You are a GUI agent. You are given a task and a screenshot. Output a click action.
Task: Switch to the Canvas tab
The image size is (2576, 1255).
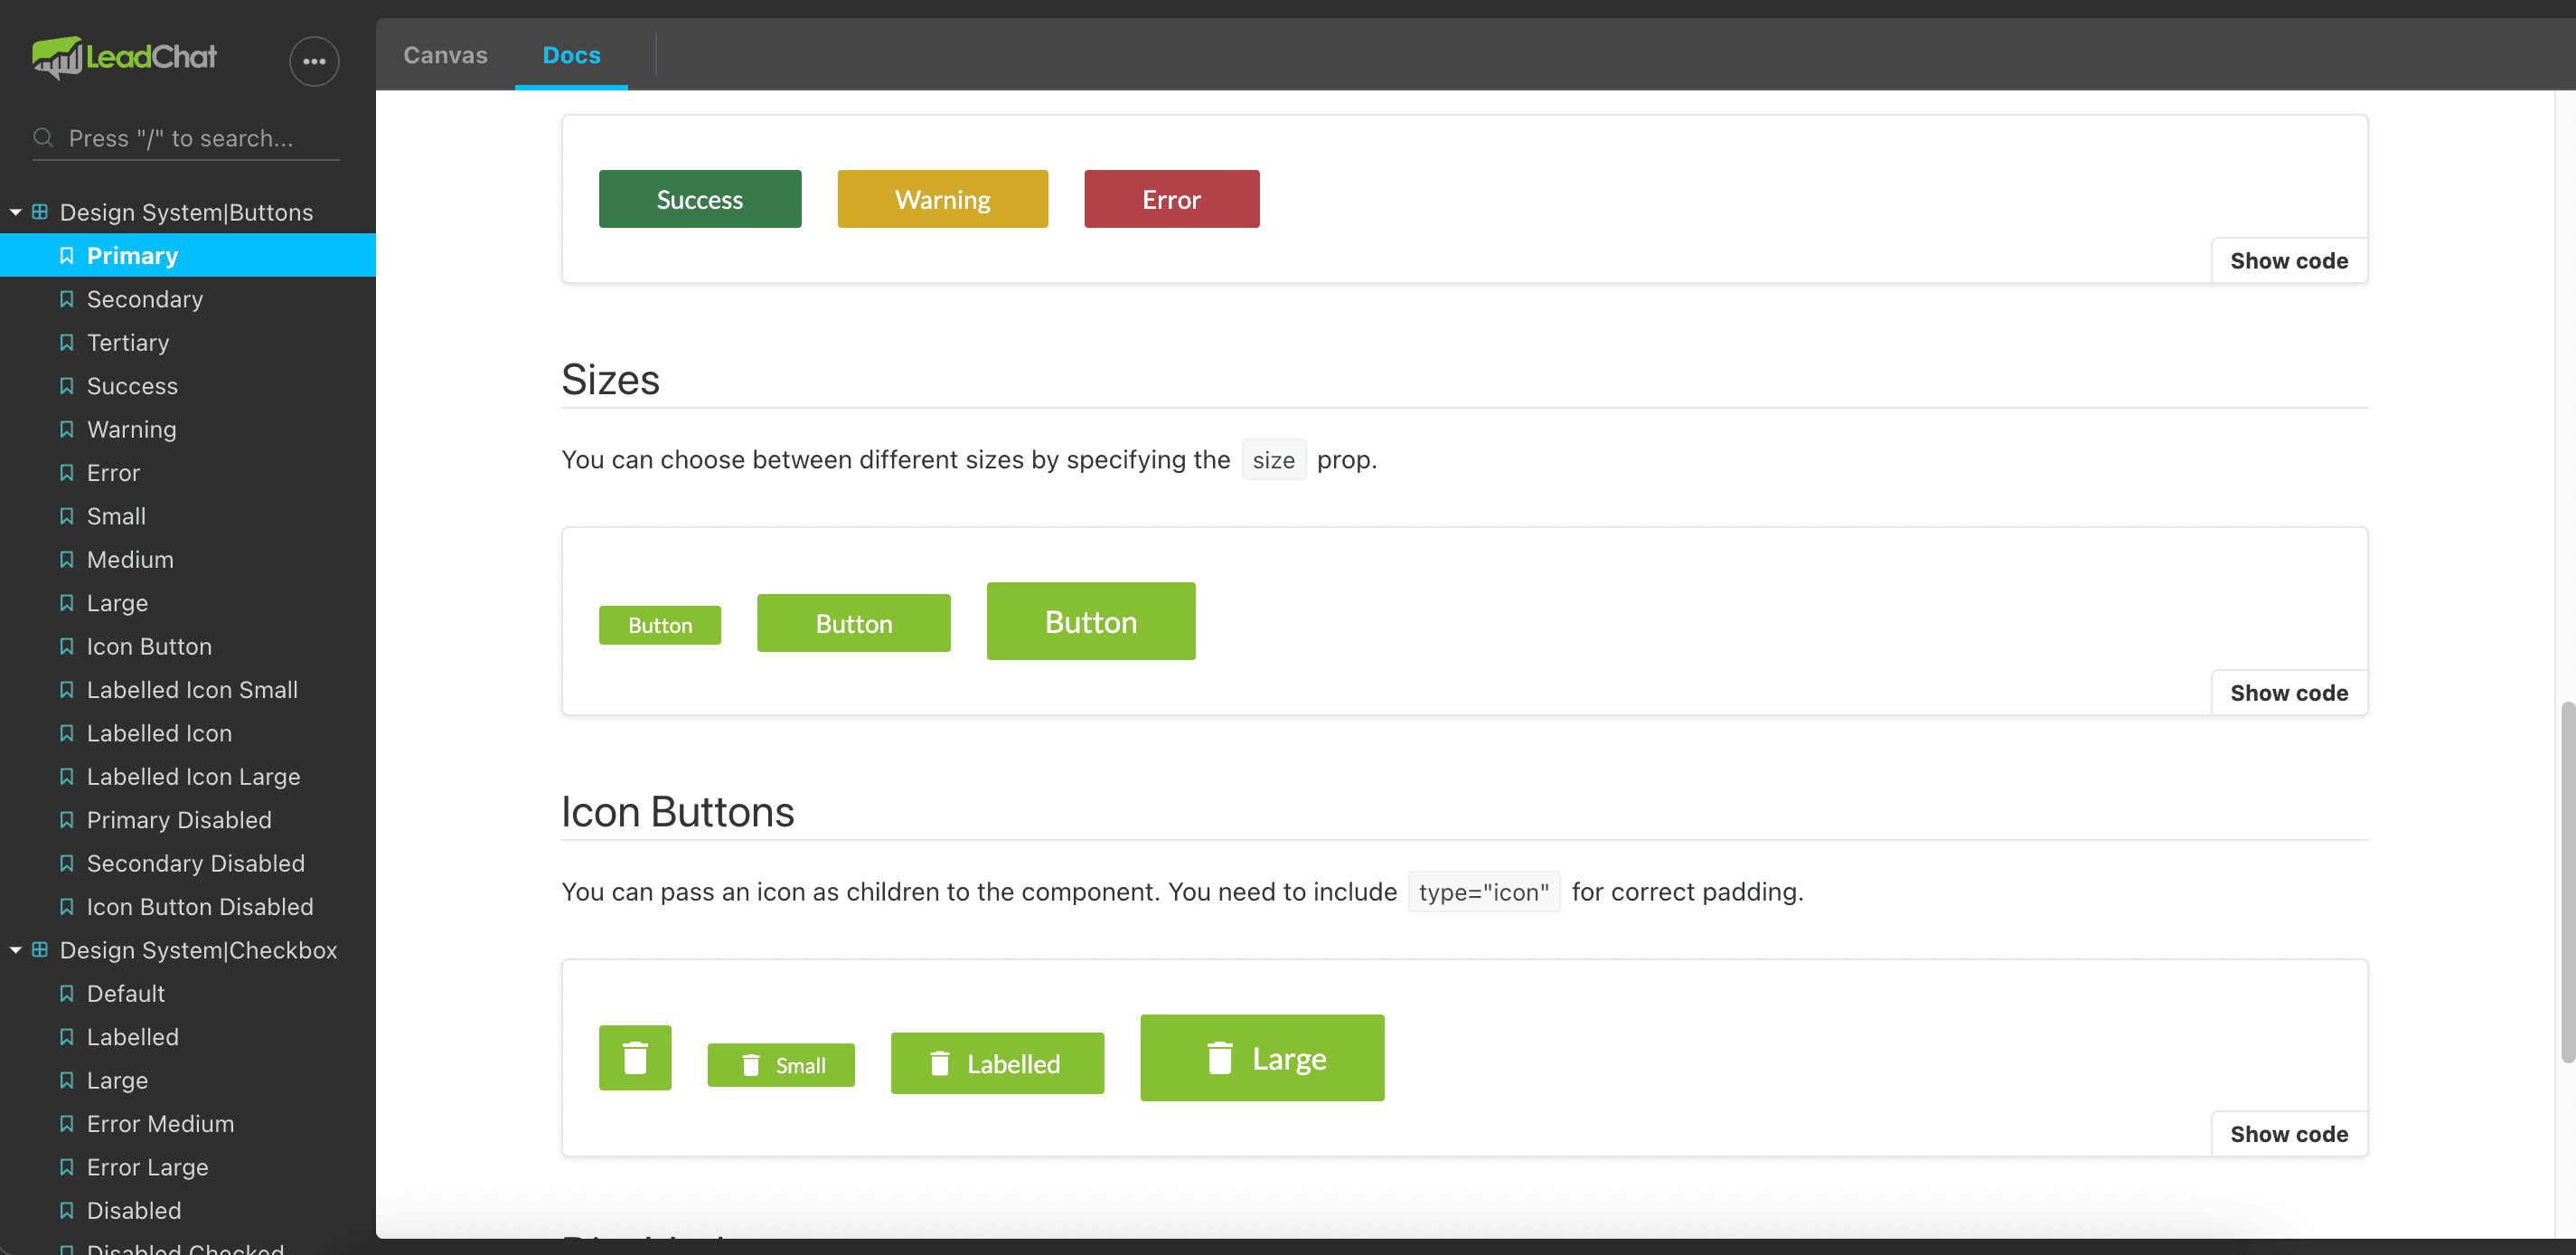[446, 52]
